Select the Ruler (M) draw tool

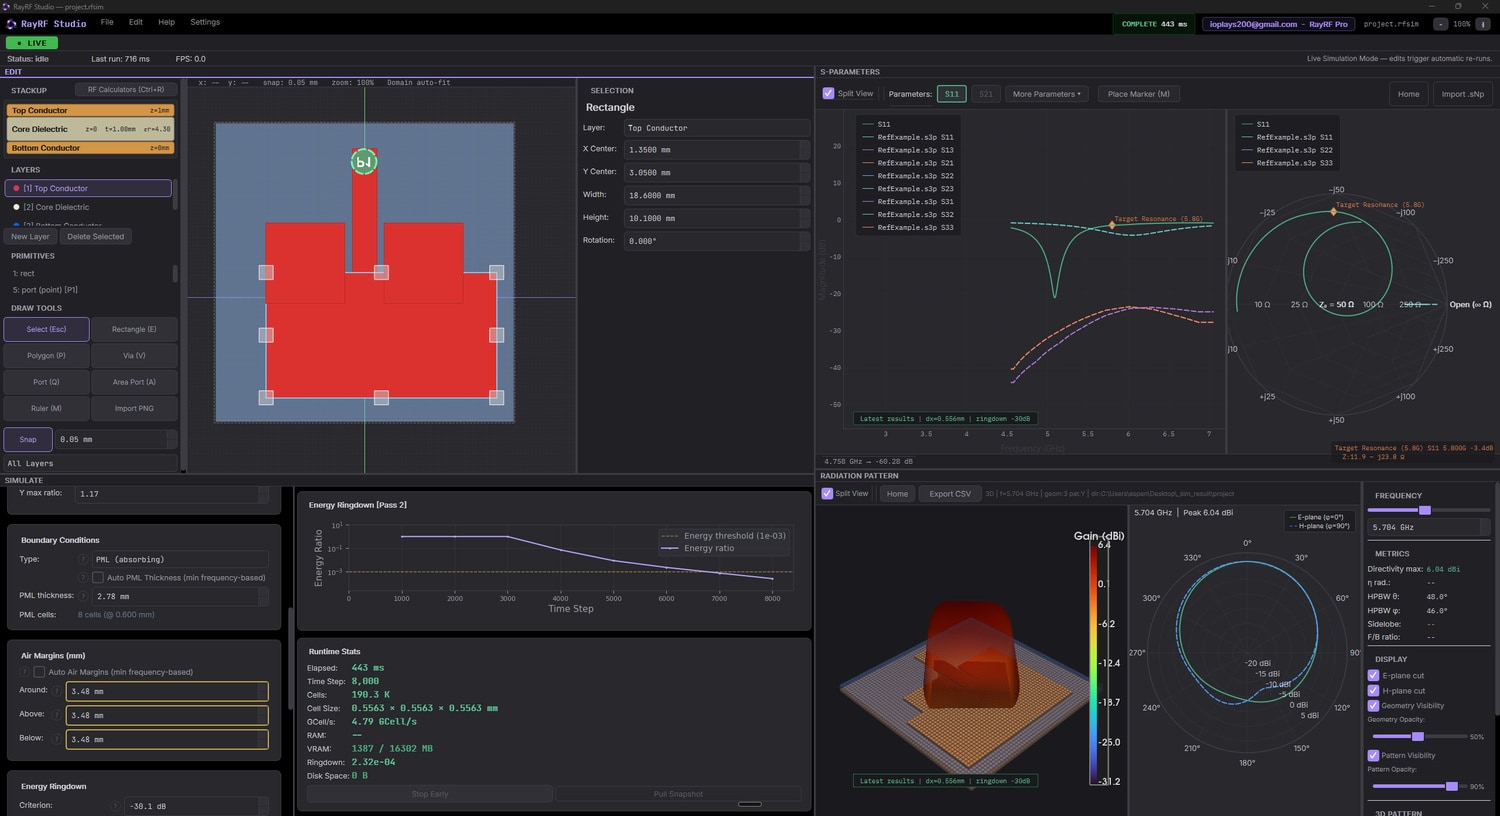(46, 408)
